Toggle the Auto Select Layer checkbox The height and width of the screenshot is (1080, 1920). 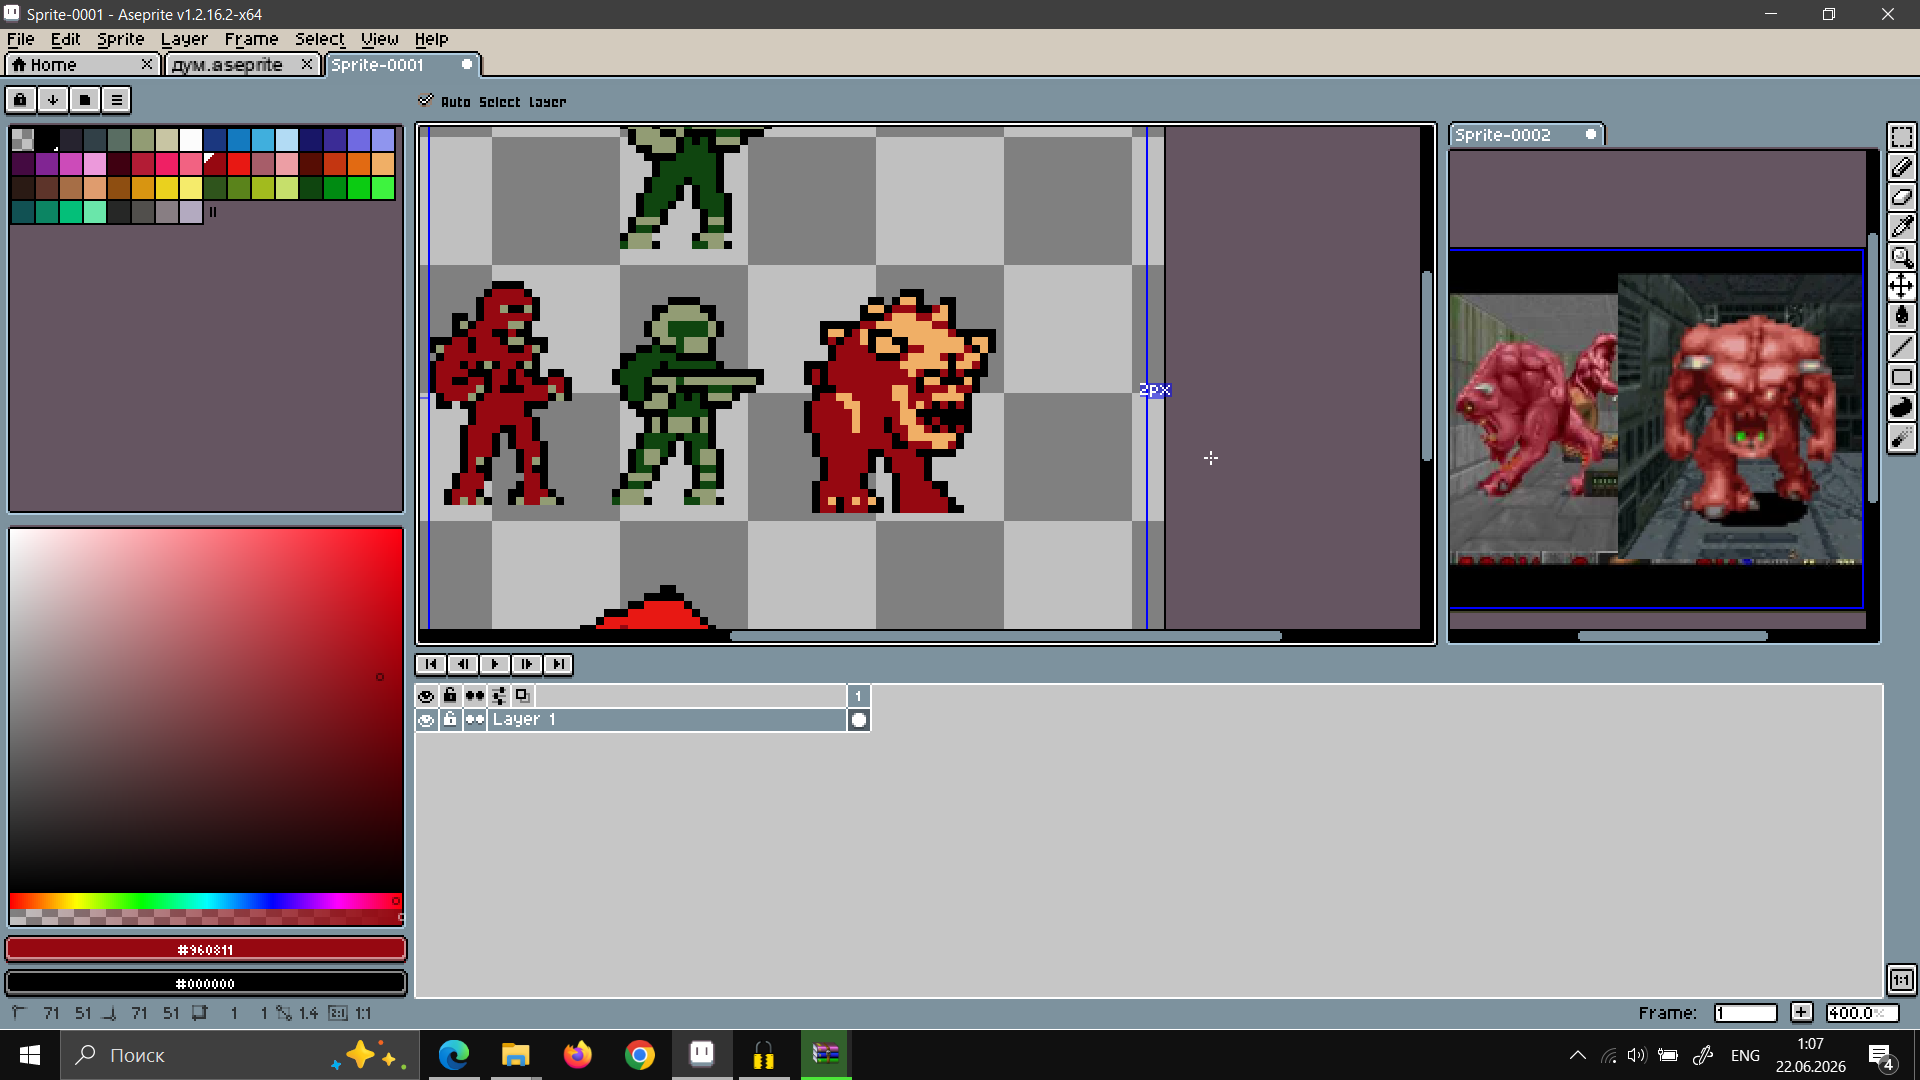point(426,100)
